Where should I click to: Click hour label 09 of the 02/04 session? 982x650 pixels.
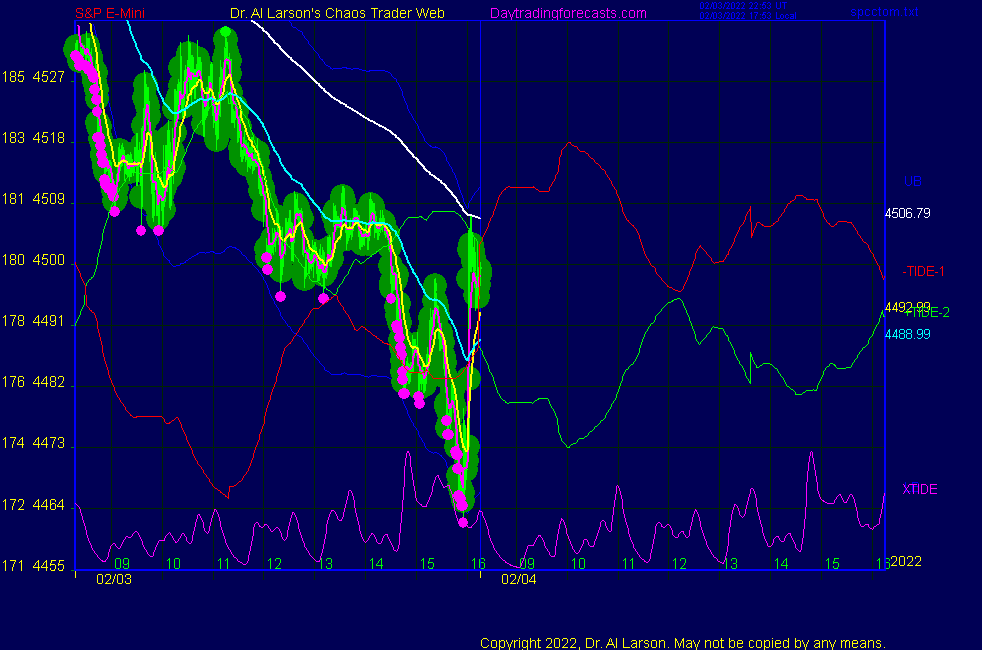tap(527, 564)
